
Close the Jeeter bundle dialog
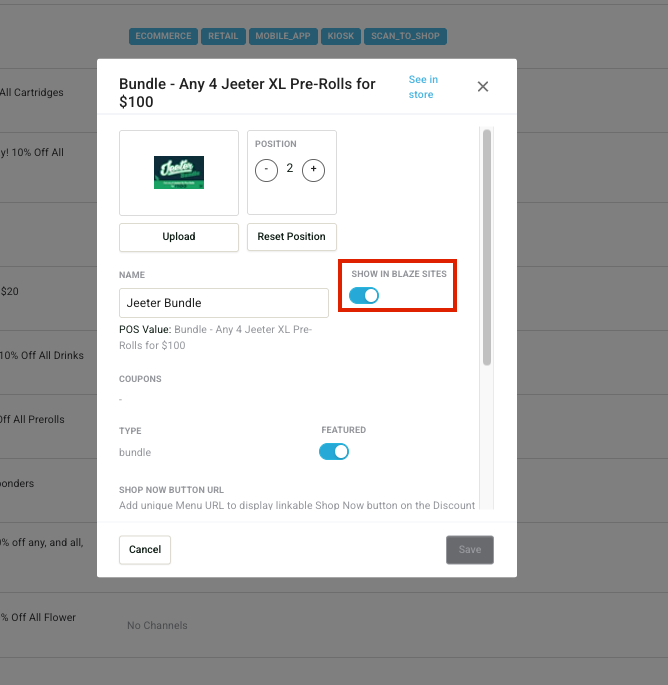(x=483, y=87)
